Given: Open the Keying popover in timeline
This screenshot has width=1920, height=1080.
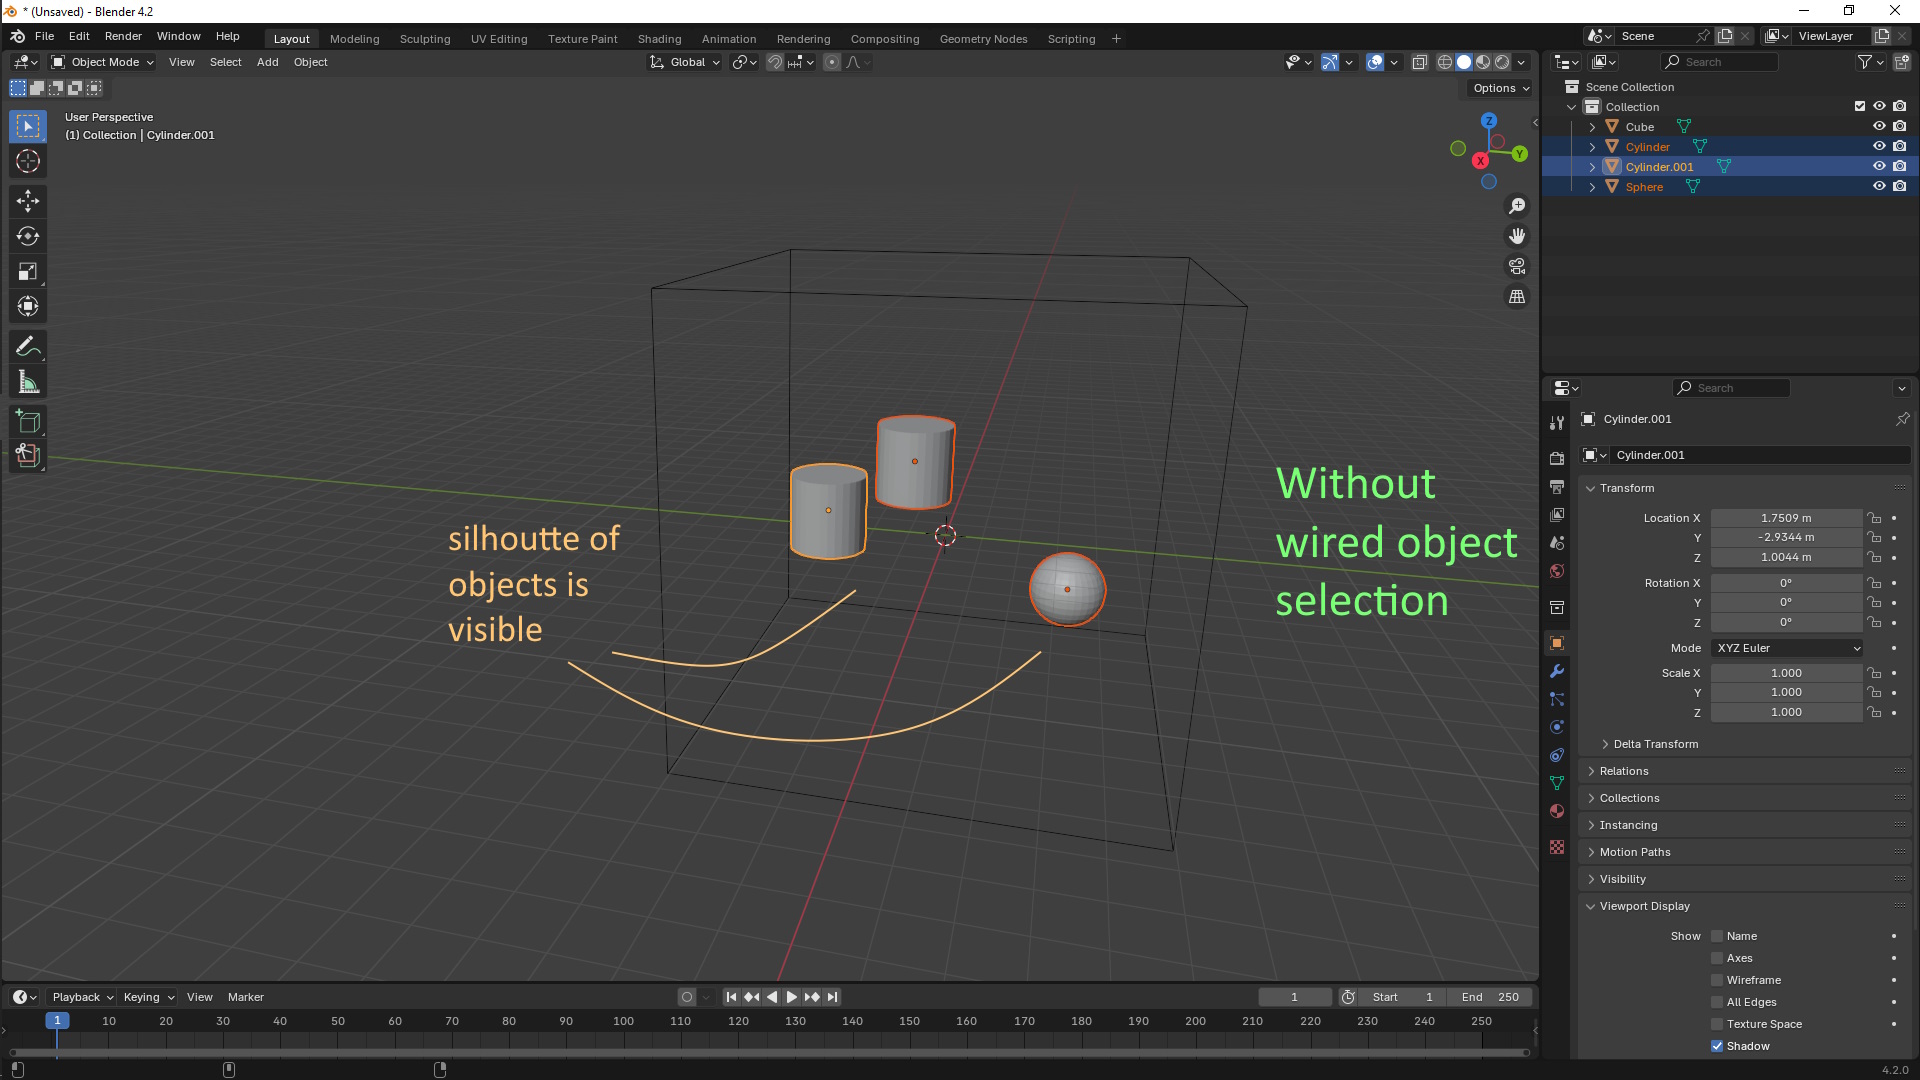Looking at the screenshot, I should 148,997.
